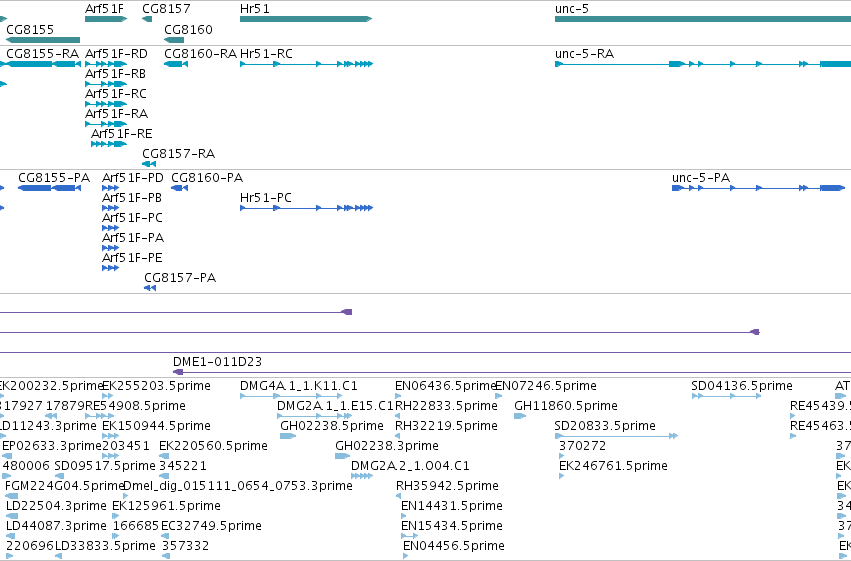Select protein Arf51F-PA
The image size is (851, 561).
click(x=110, y=248)
